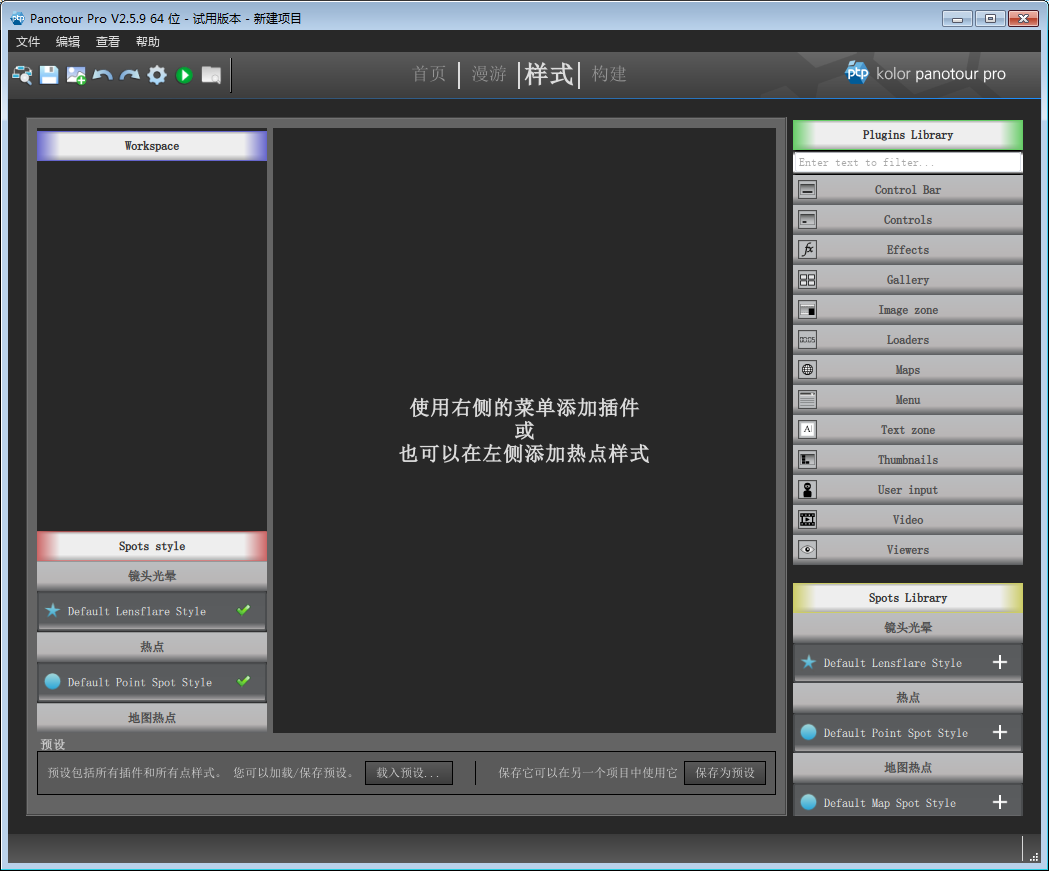Undo the last action
The height and width of the screenshot is (871, 1049).
pyautogui.click(x=102, y=75)
